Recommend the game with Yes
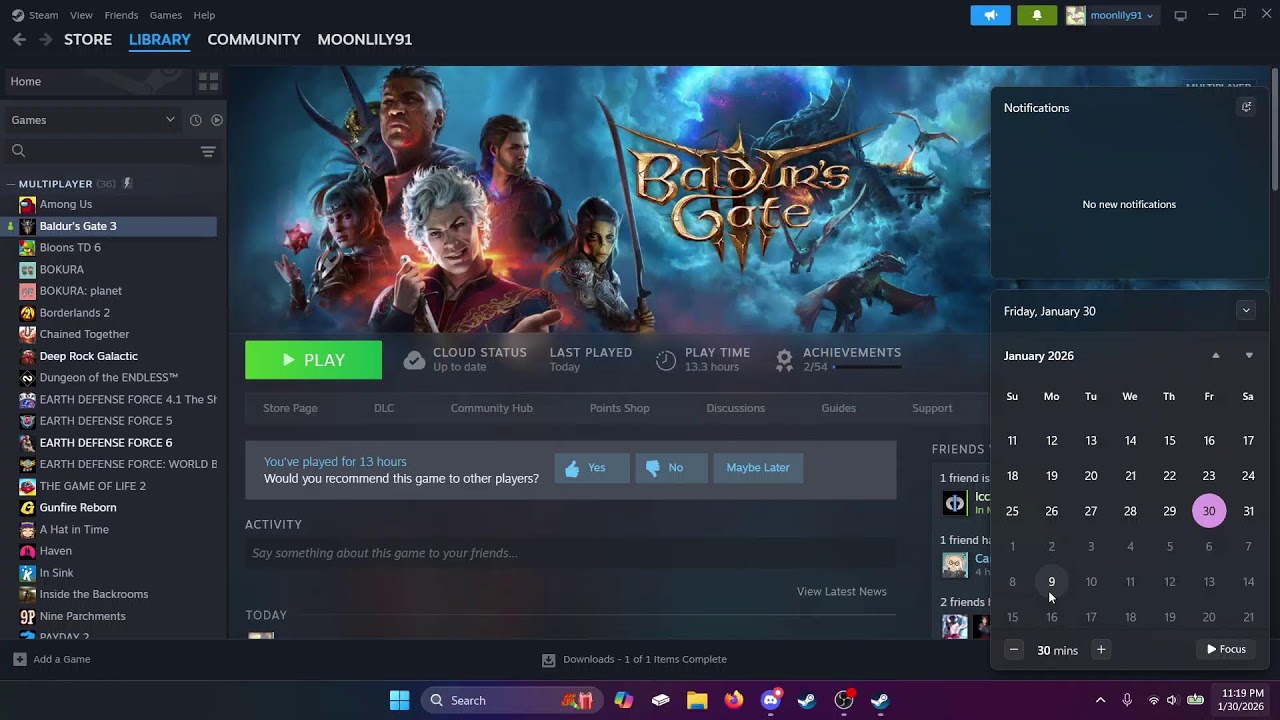 592,468
